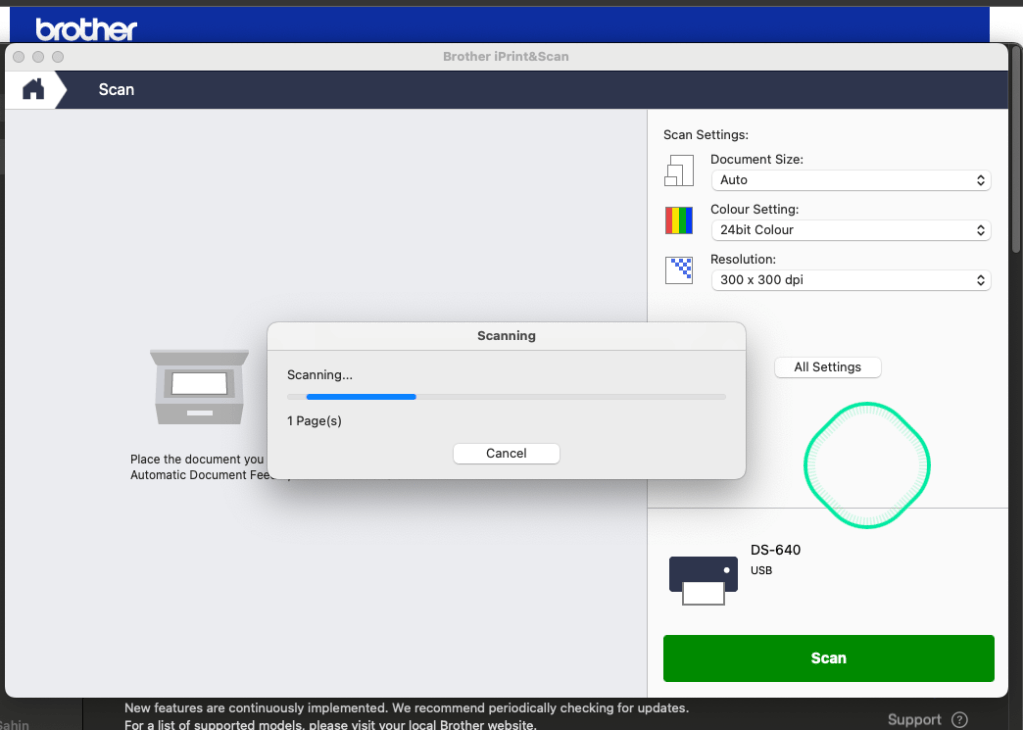
Task: Open Support link in background page
Action: point(914,720)
